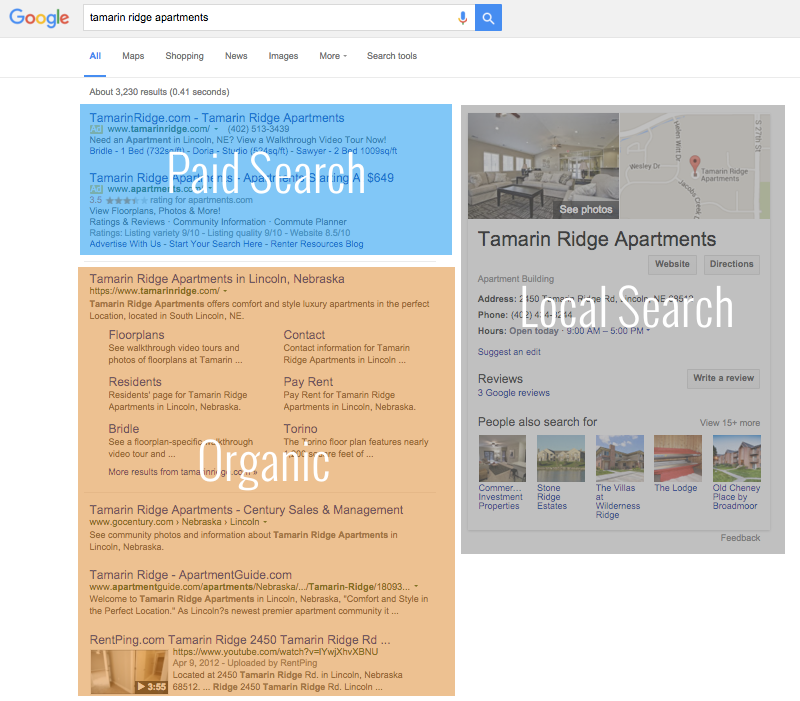This screenshot has width=800, height=701.
Task: Click View 15+ more link
Action: [x=730, y=423]
